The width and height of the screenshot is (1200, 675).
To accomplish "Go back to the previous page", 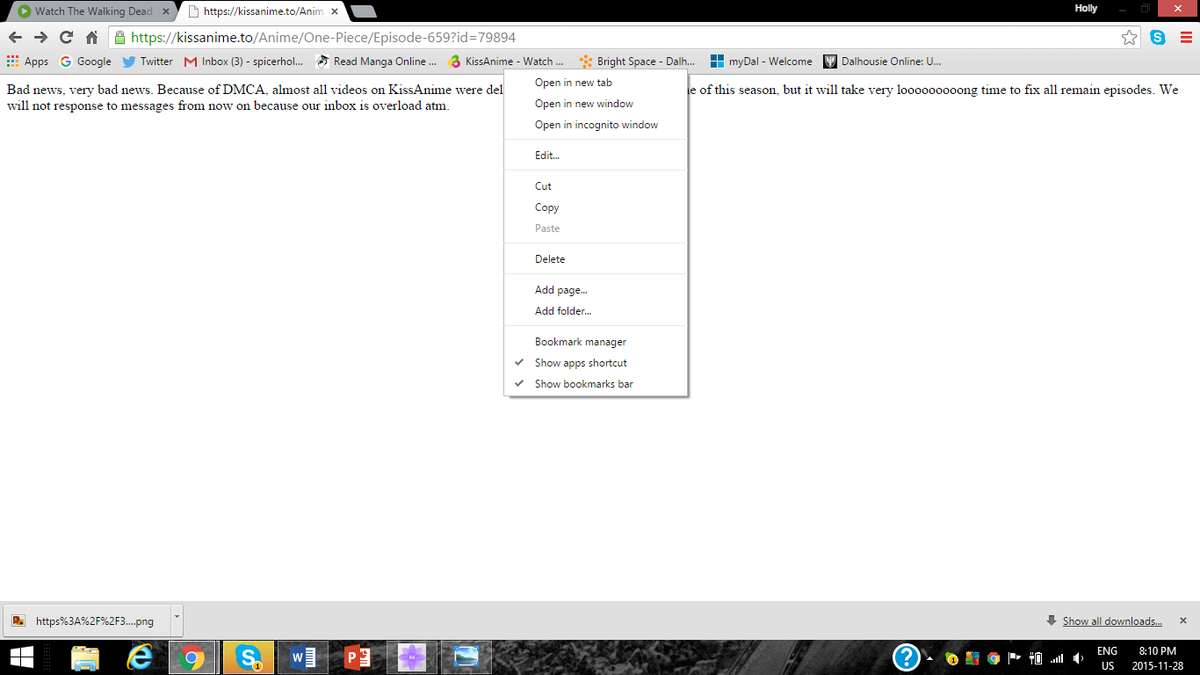I will coord(15,37).
